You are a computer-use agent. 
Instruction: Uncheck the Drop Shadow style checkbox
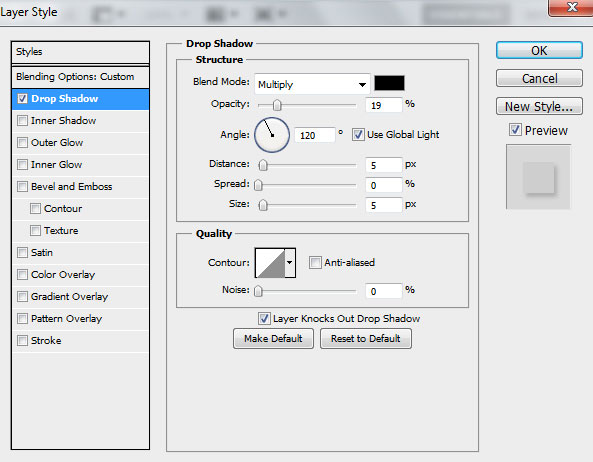[23, 99]
